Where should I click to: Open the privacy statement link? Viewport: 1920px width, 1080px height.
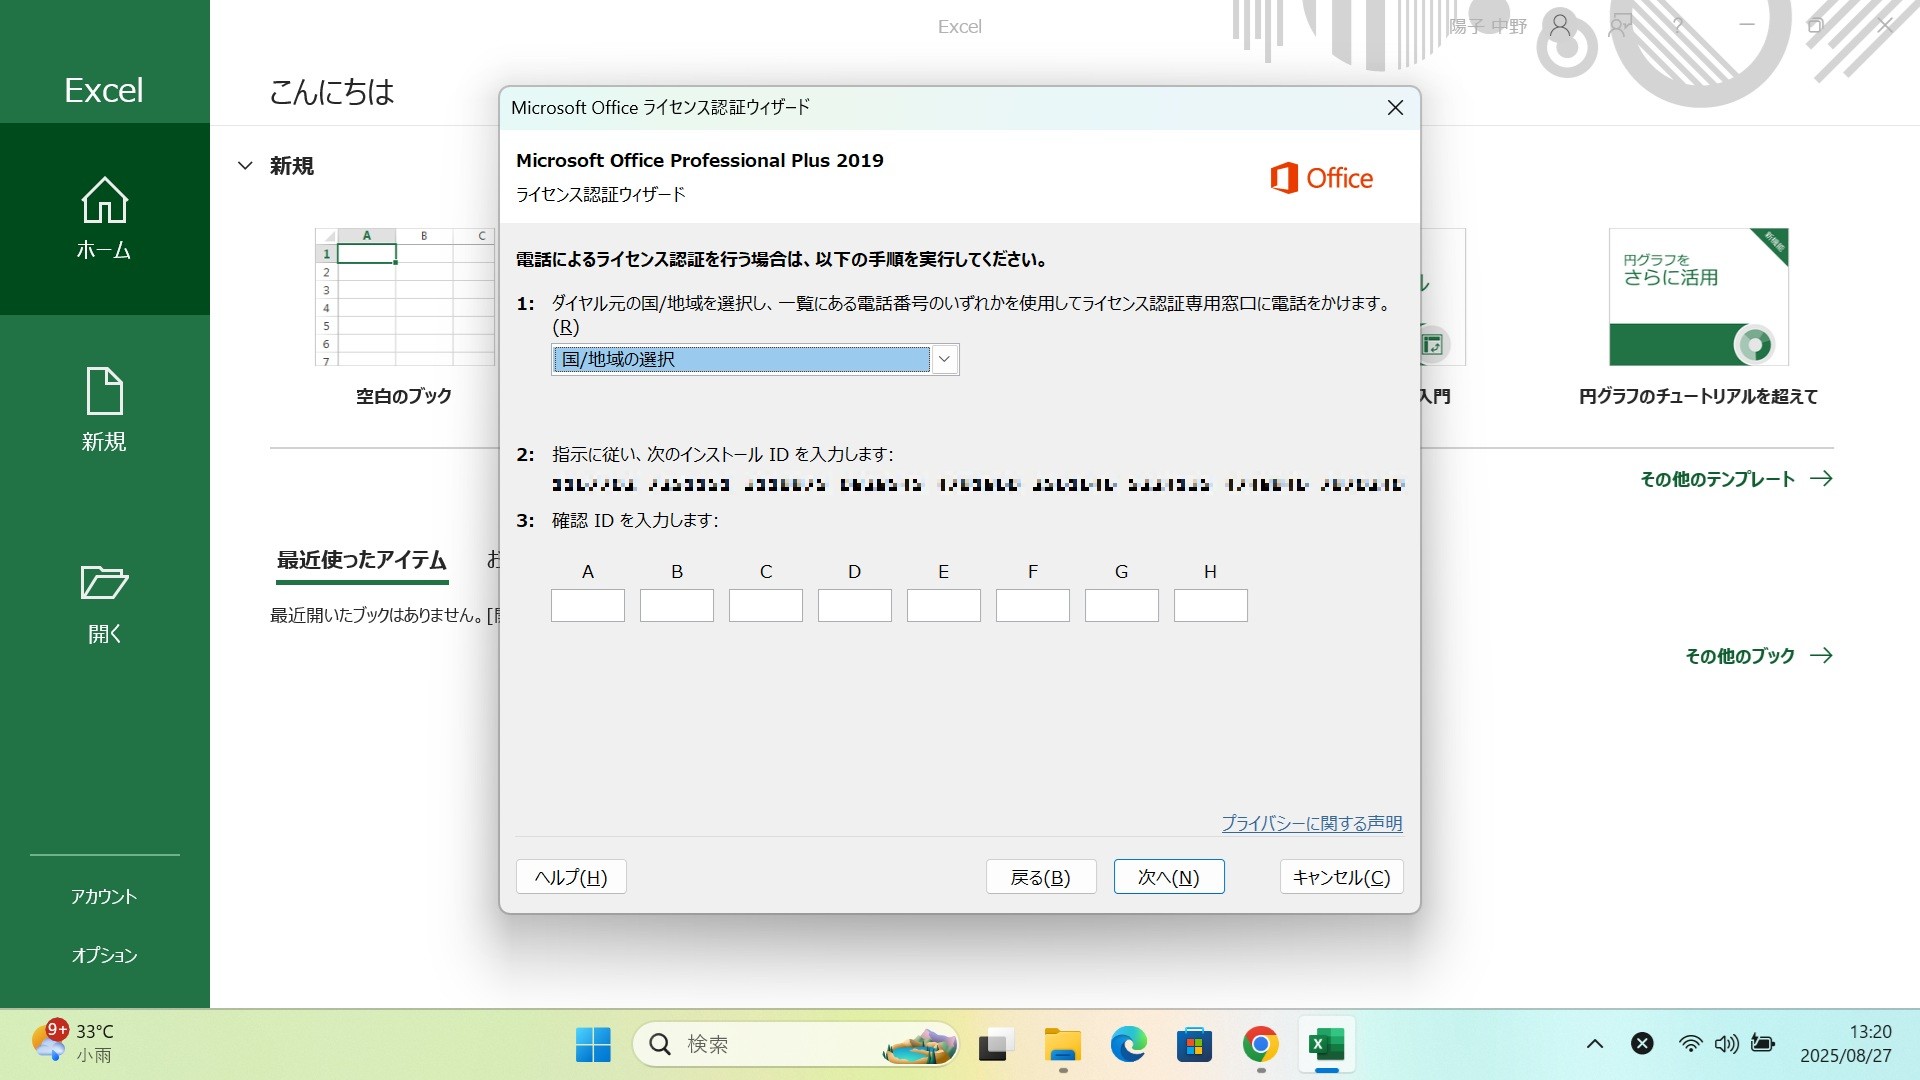coord(1311,823)
